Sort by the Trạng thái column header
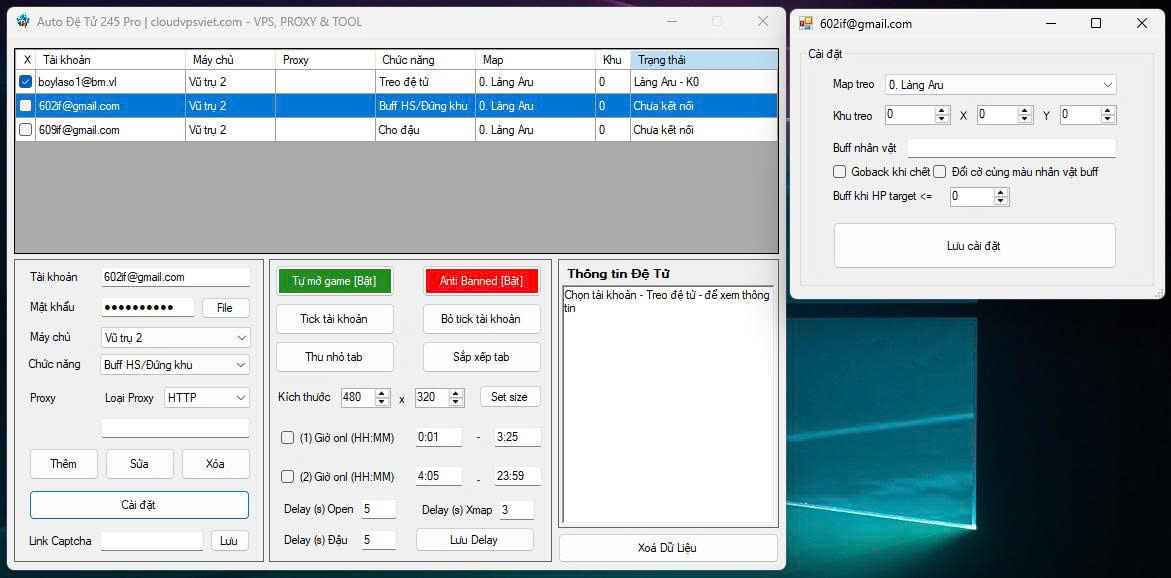 click(703, 60)
